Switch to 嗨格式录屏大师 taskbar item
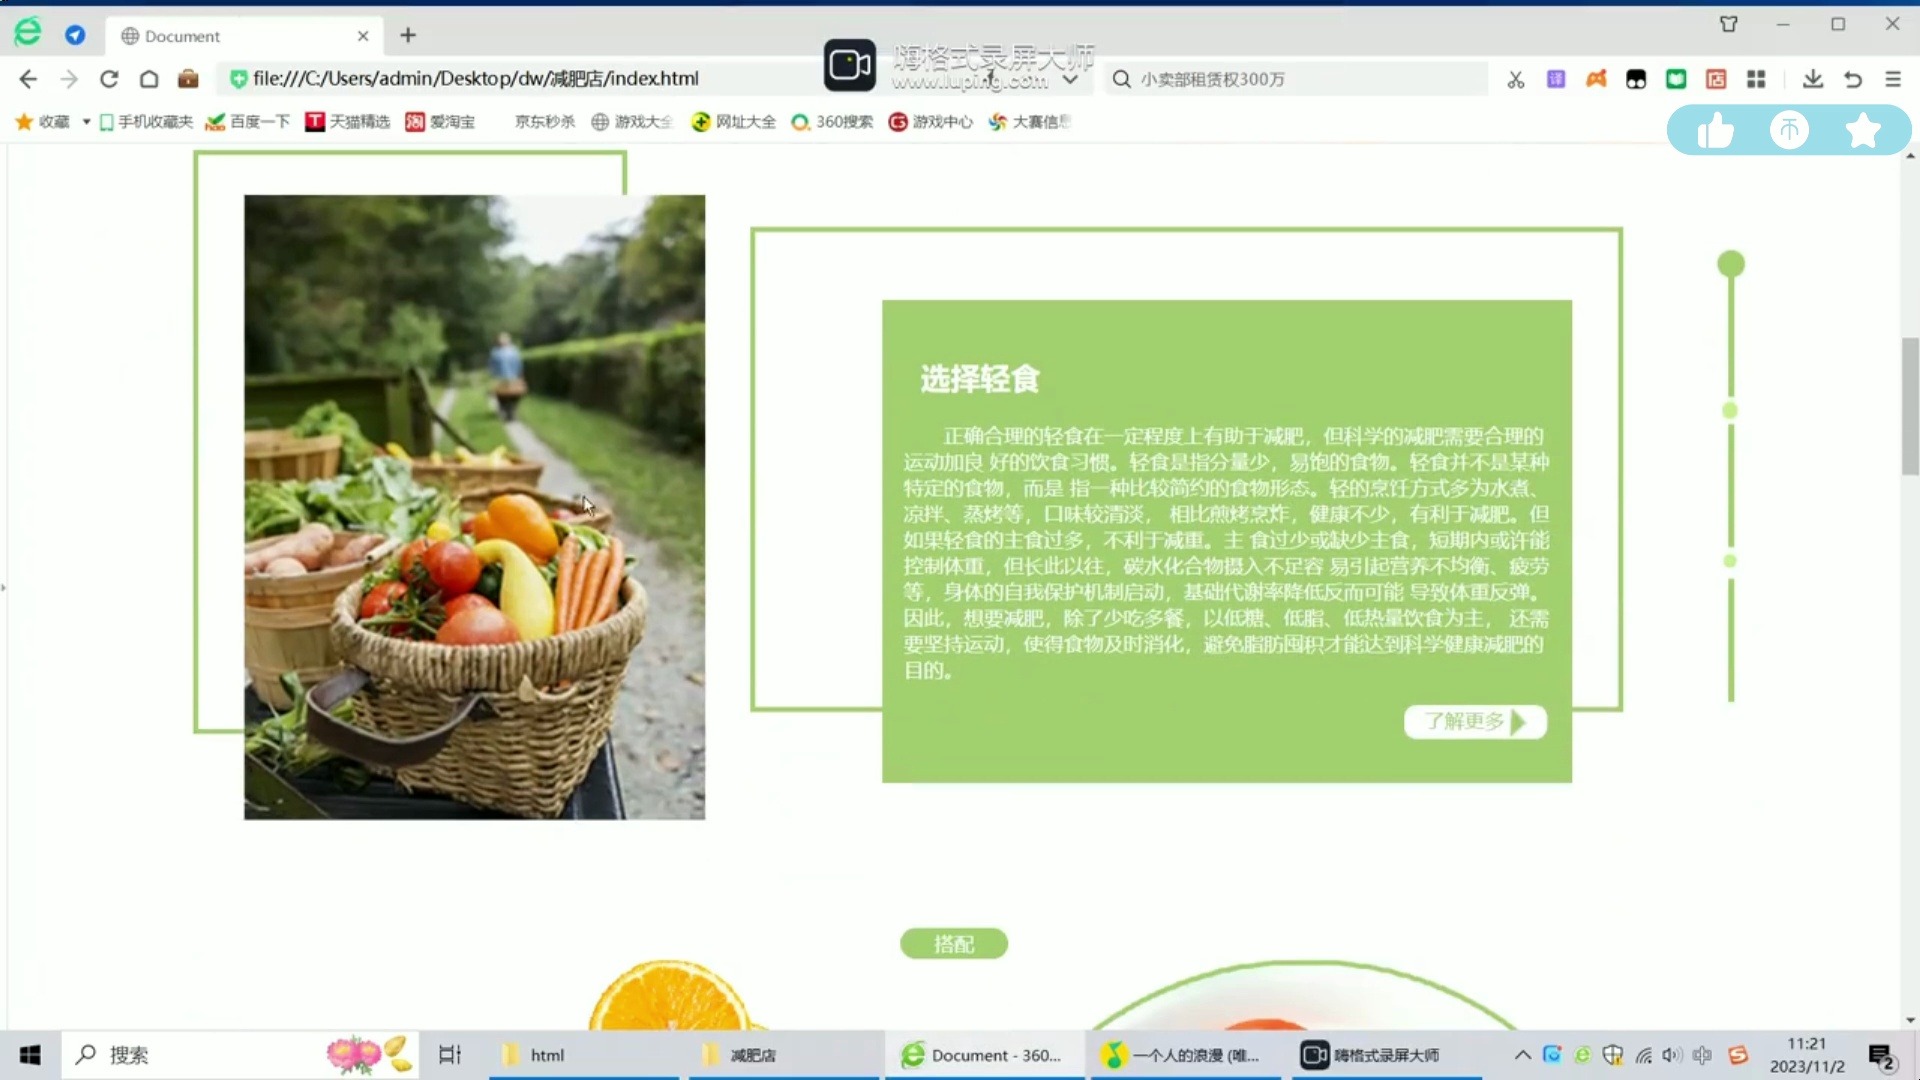Viewport: 1920px width, 1080px height. point(1387,1055)
